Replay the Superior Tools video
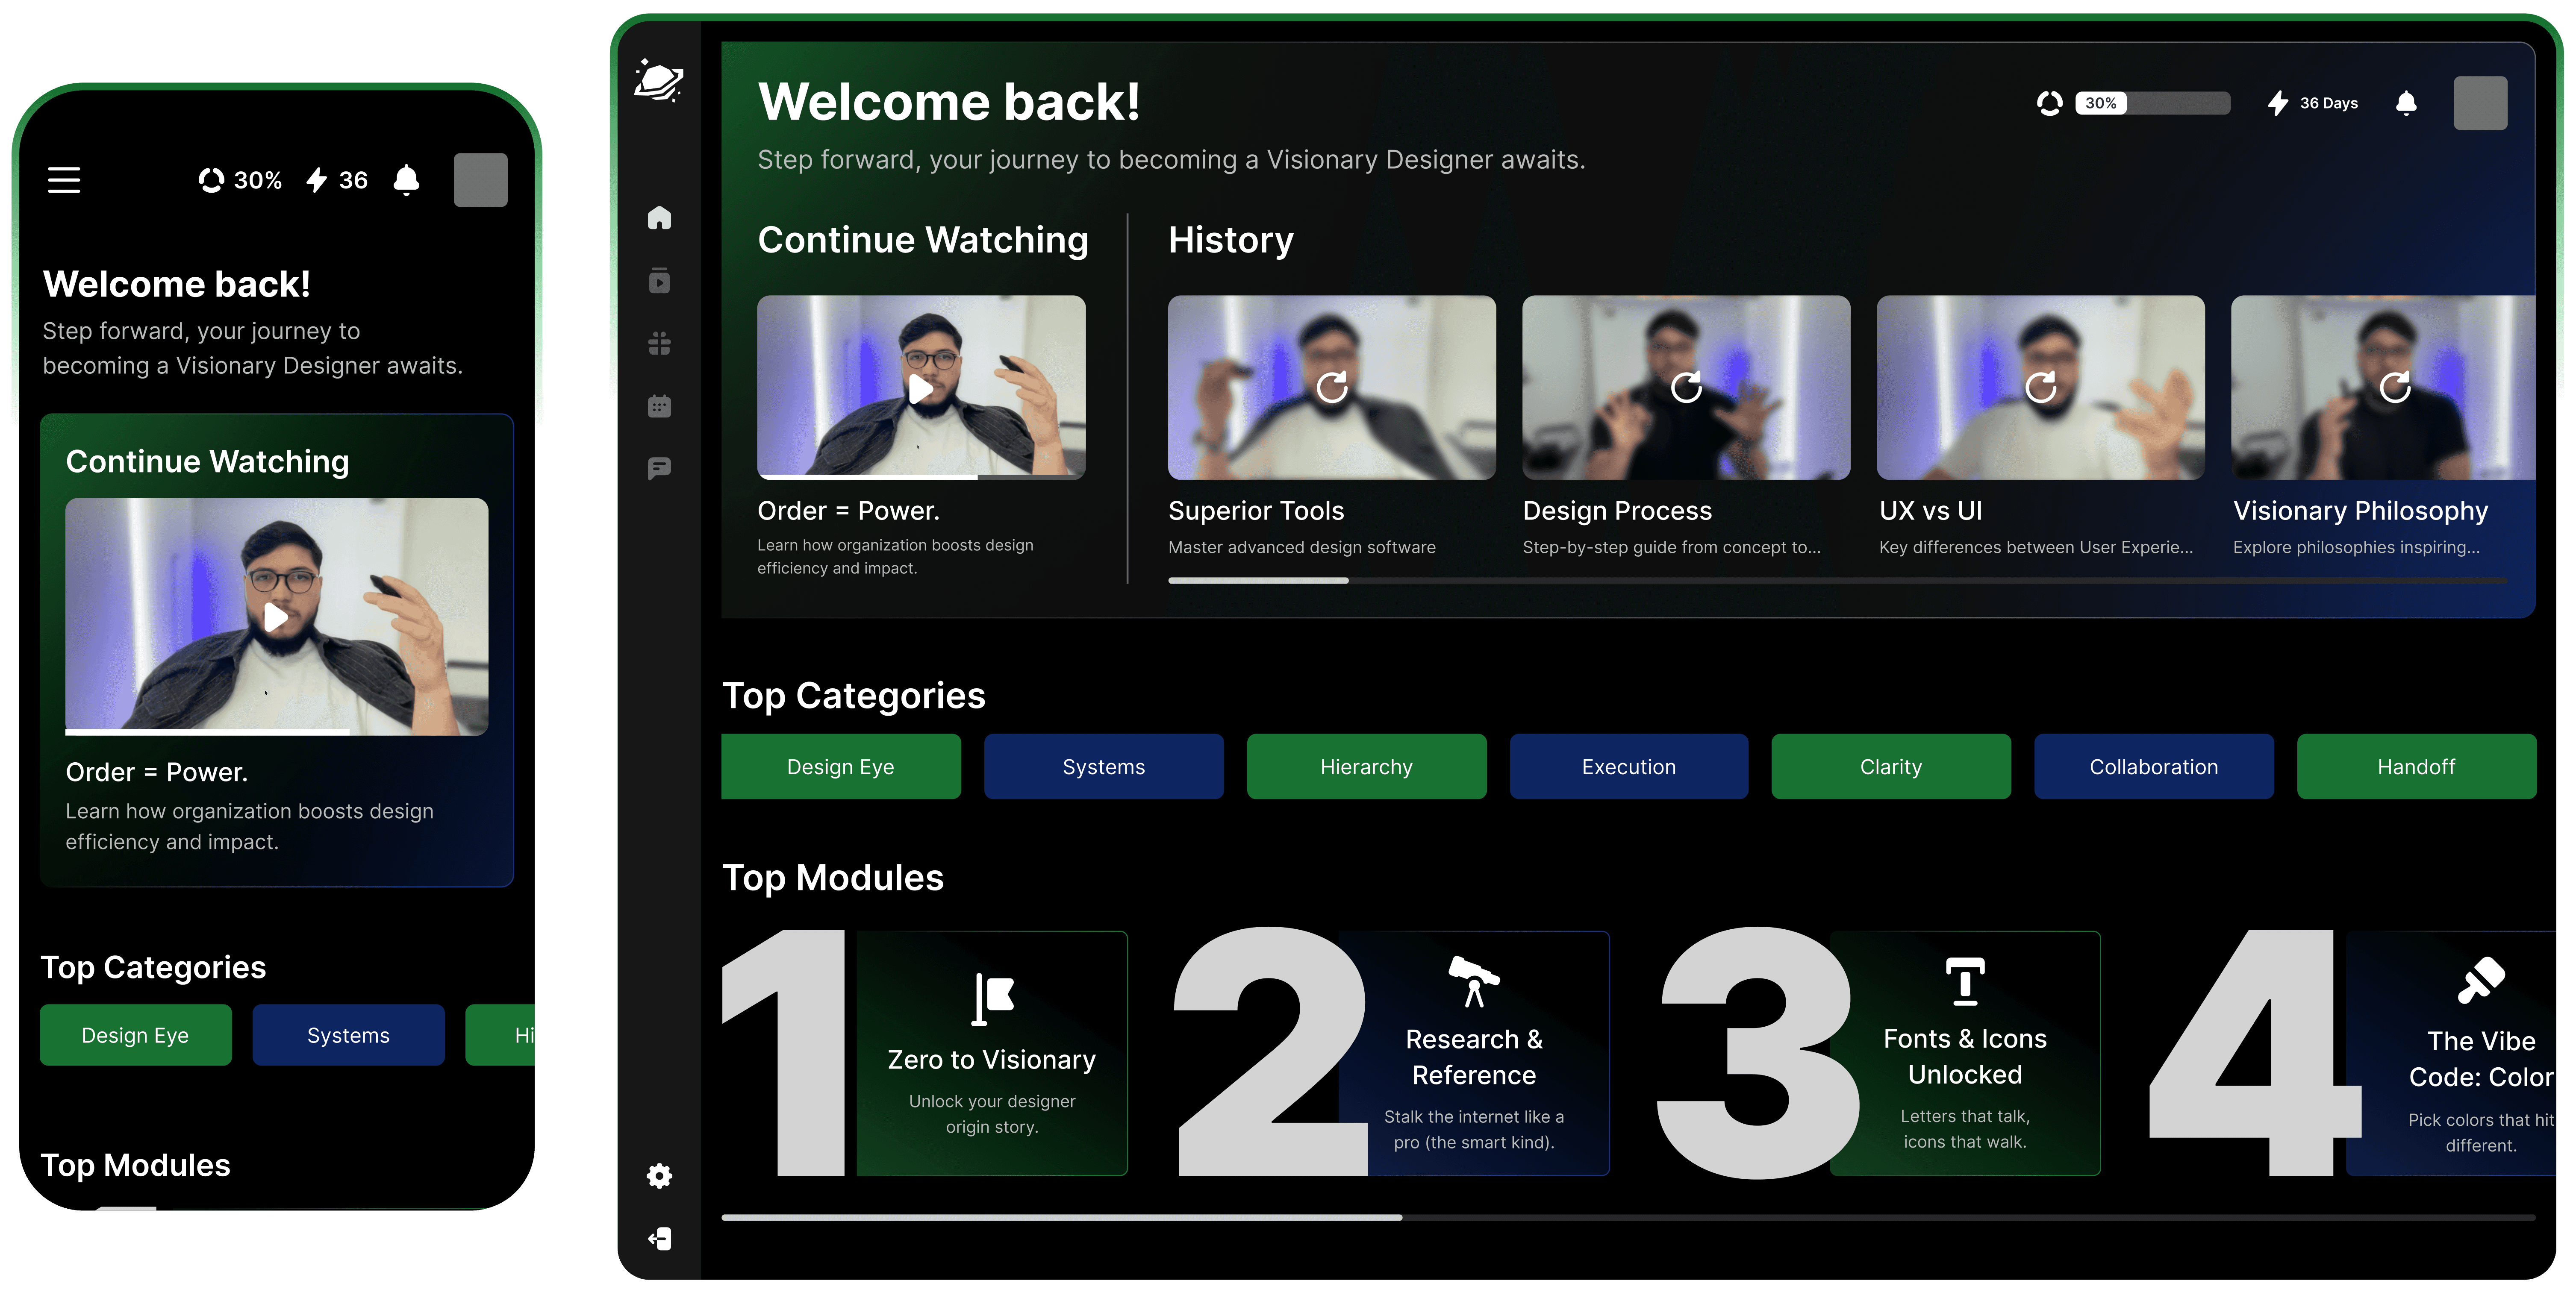2576x1301 pixels. [1332, 387]
